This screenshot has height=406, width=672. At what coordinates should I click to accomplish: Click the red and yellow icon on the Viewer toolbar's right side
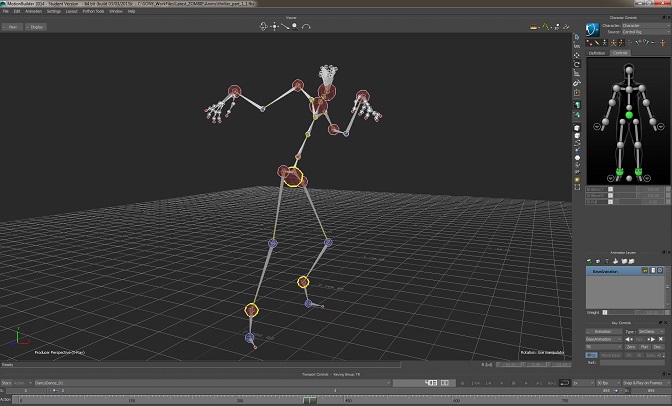[x=534, y=27]
